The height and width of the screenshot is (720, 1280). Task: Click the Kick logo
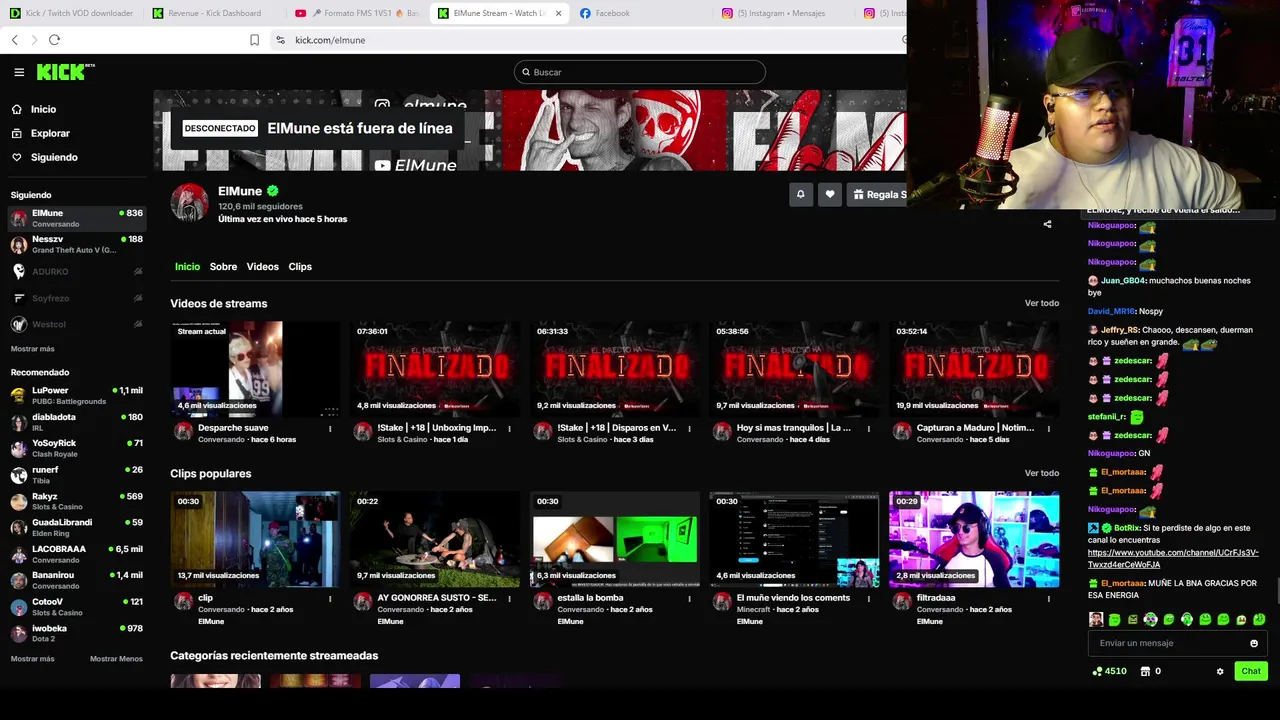pyautogui.click(x=65, y=72)
